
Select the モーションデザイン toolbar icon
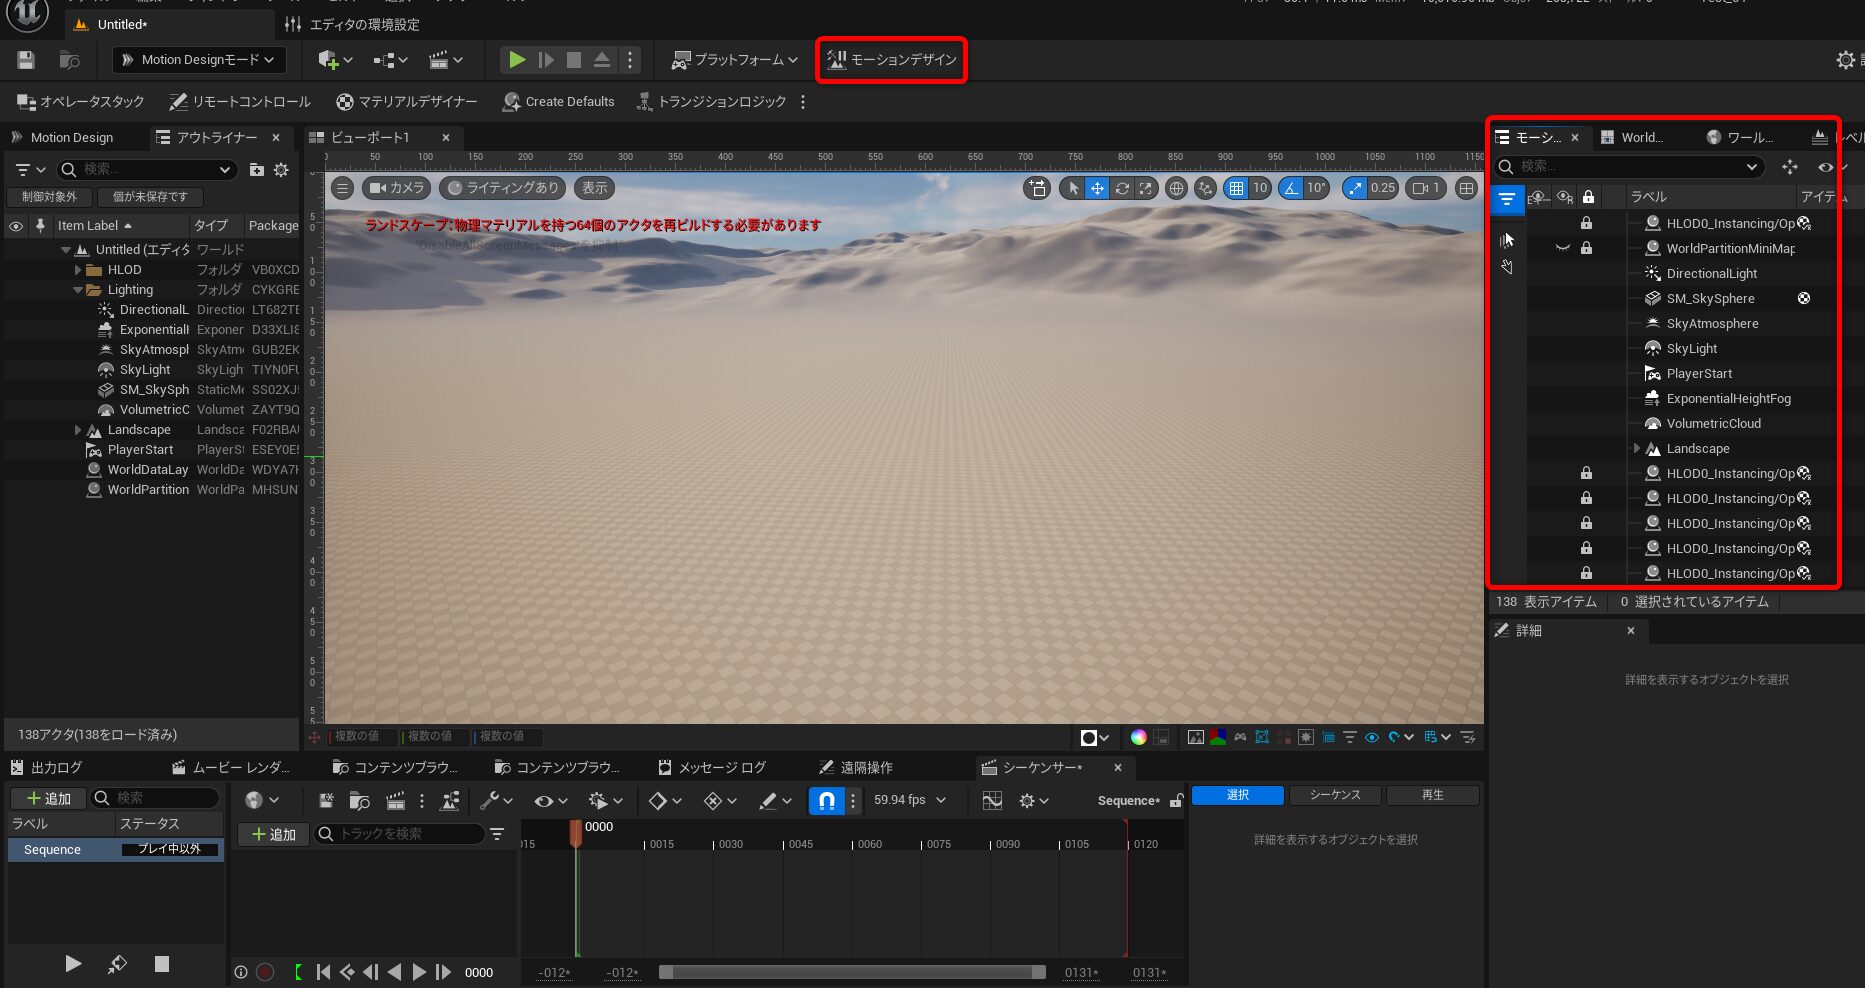click(890, 60)
